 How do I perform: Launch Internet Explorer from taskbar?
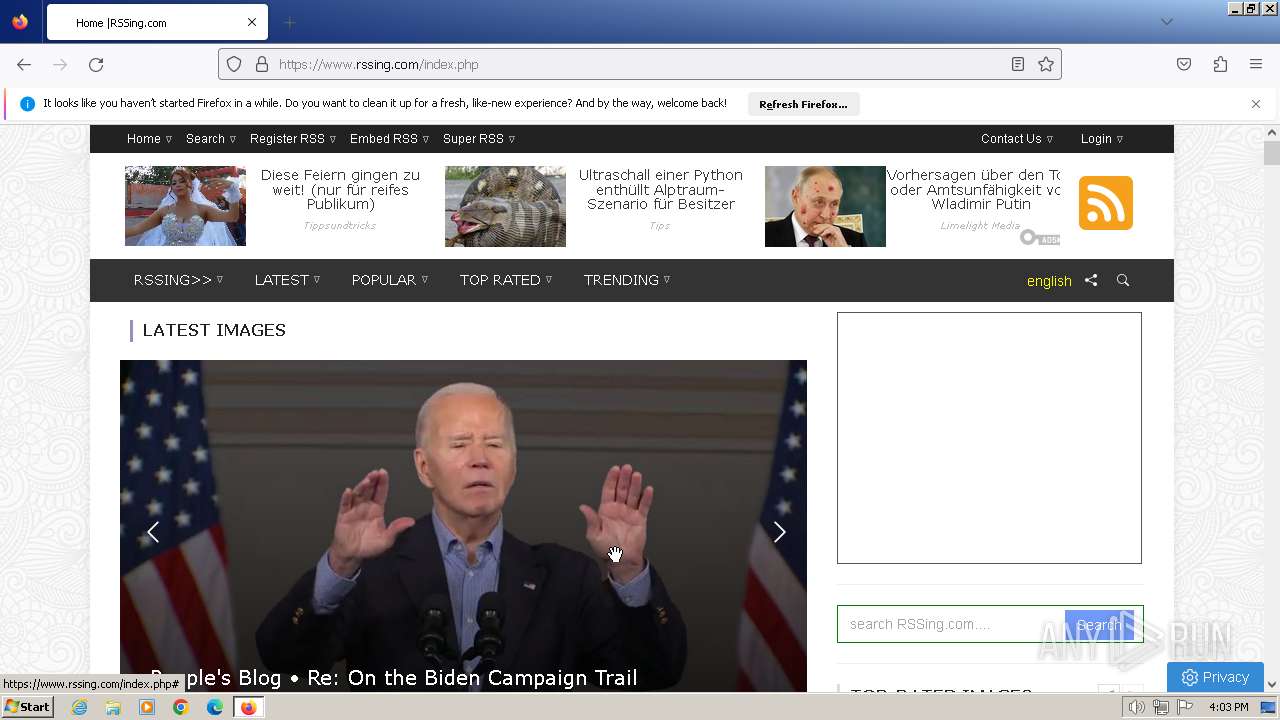pyautogui.click(x=79, y=707)
